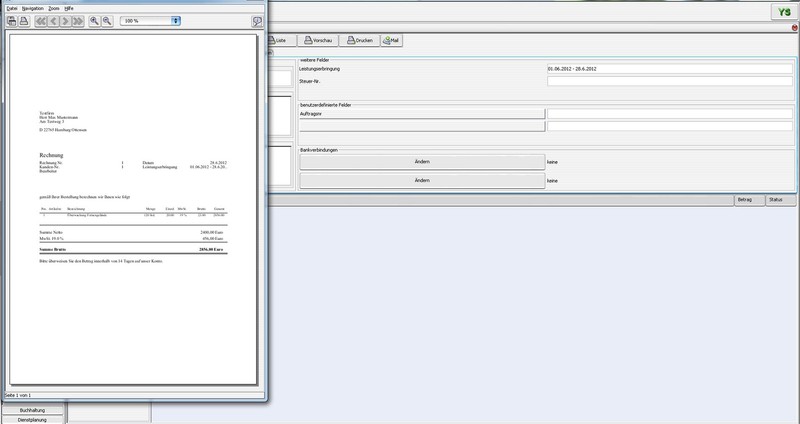Click the Mail button in the main window
Viewport: 800px width, 424px height.
391,40
